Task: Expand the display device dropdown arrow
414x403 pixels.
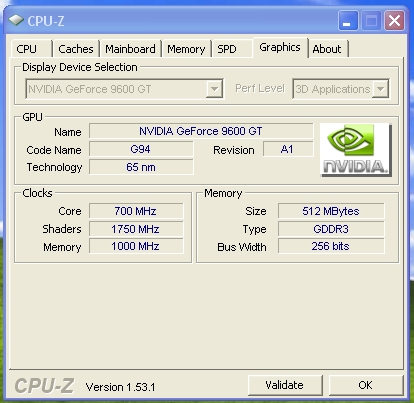Action: (x=214, y=89)
